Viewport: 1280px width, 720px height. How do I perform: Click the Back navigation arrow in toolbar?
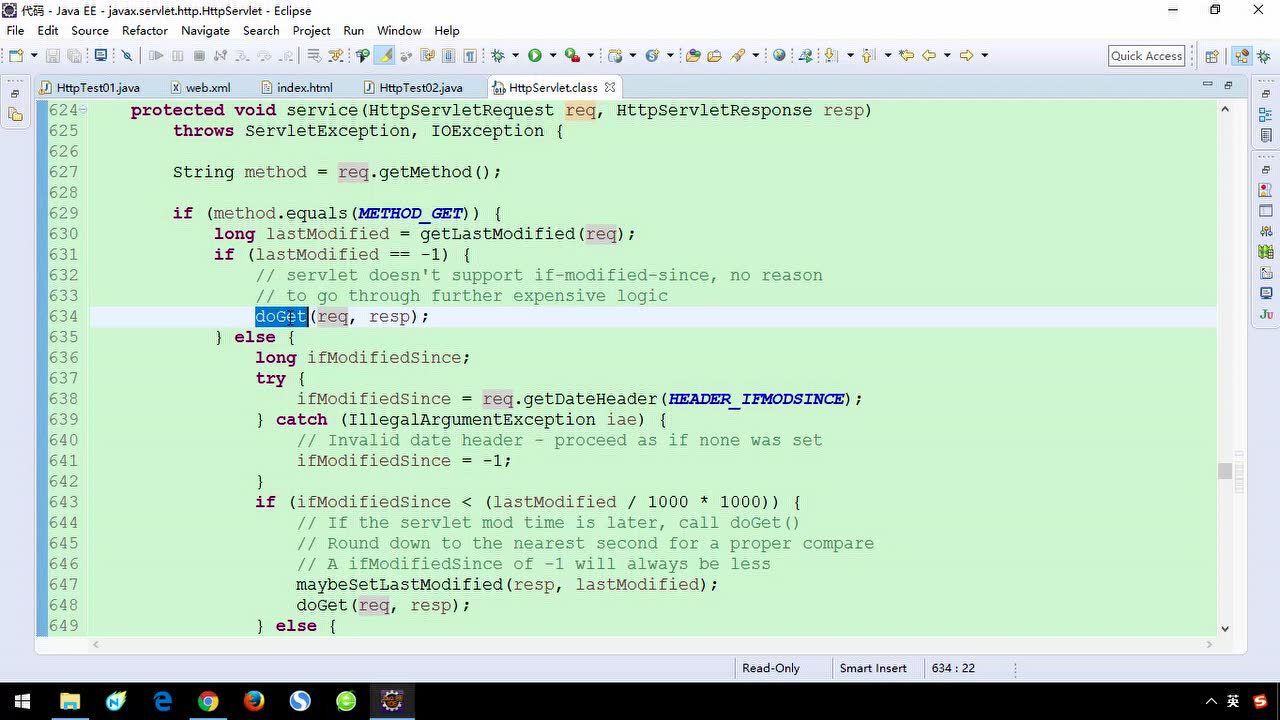[x=929, y=56]
